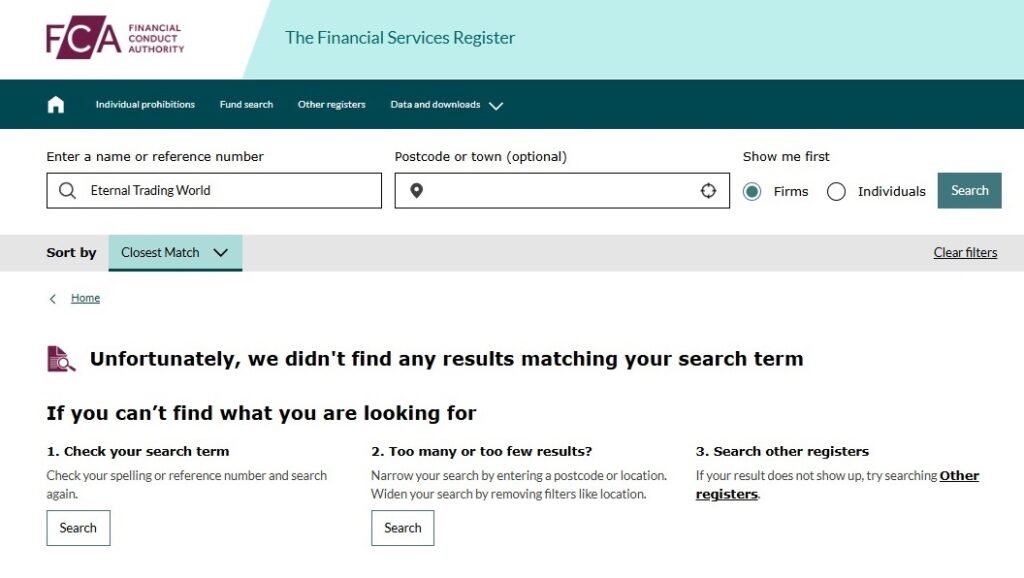Click Clear filters
This screenshot has width=1024, height=578.
tap(965, 252)
